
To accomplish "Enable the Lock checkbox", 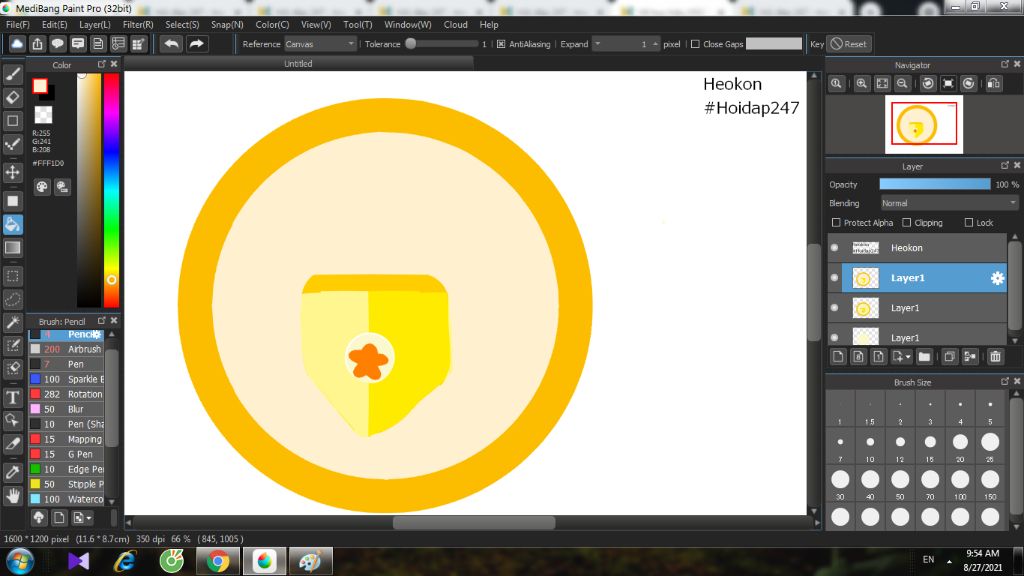I will [968, 223].
